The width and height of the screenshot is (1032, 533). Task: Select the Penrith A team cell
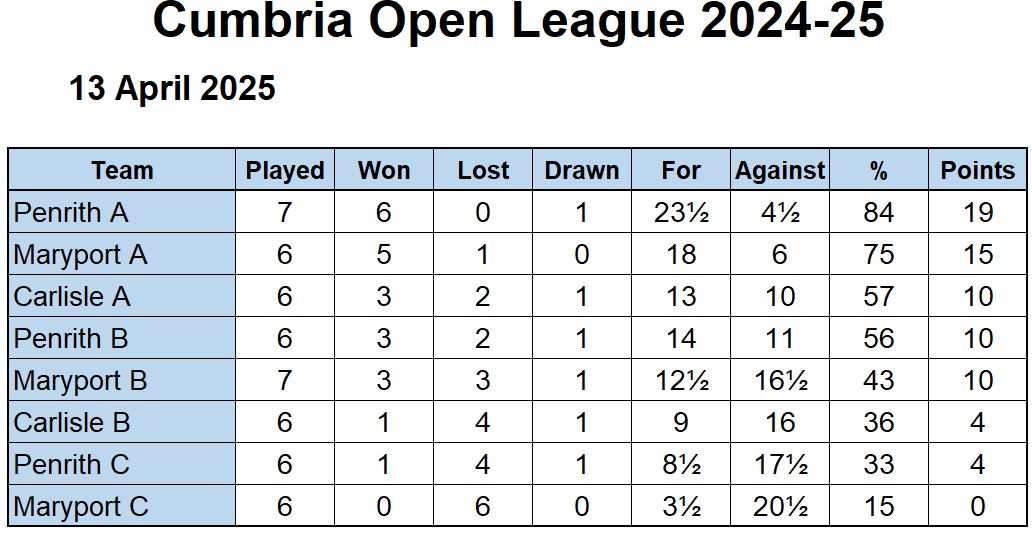pyautogui.click(x=122, y=212)
